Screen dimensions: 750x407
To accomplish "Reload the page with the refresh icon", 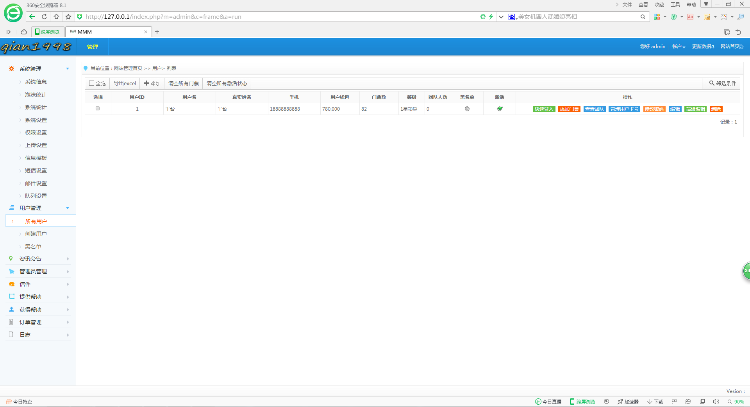I will tap(44, 16).
